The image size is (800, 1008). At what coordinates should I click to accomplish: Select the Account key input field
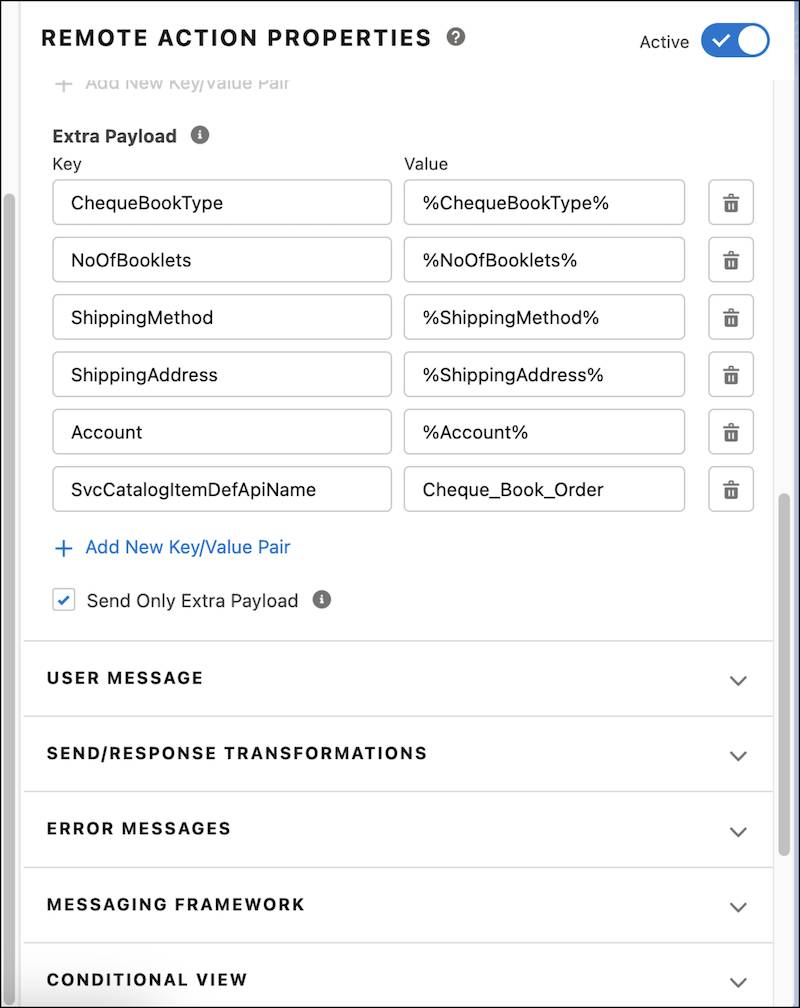click(221, 432)
